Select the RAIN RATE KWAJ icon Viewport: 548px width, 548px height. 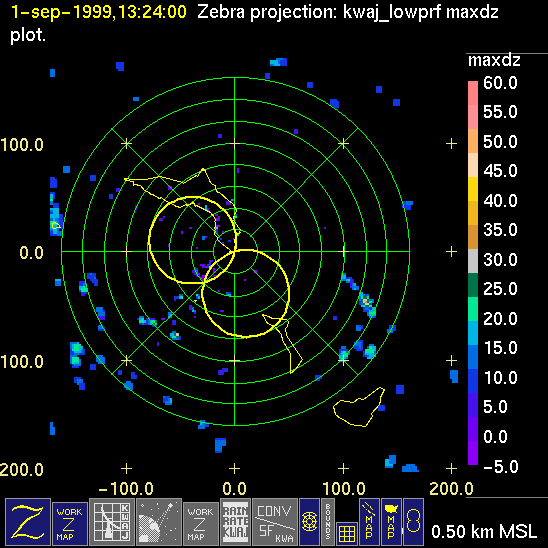tap(235, 522)
